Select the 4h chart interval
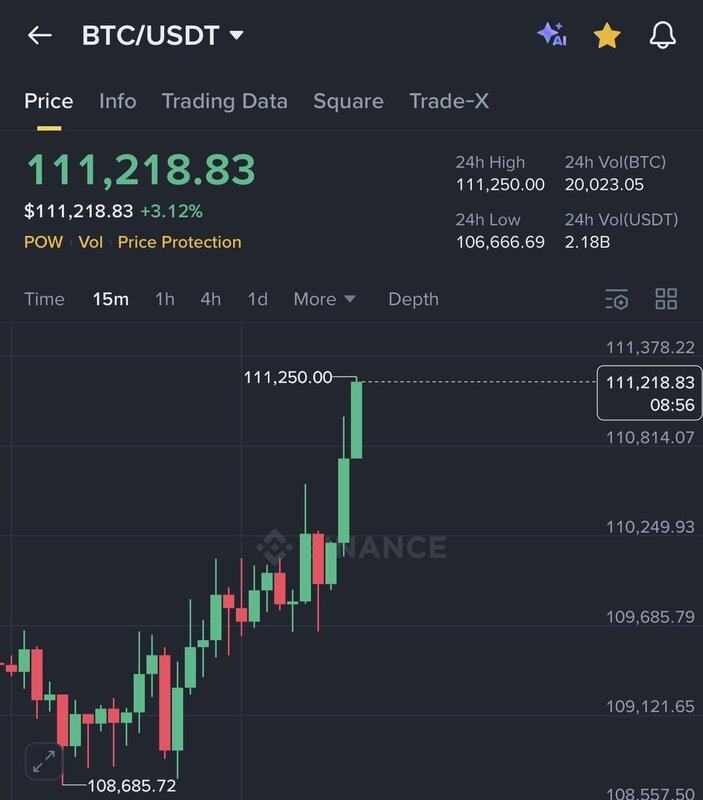Screen dimensions: 703x800 (x=210, y=299)
